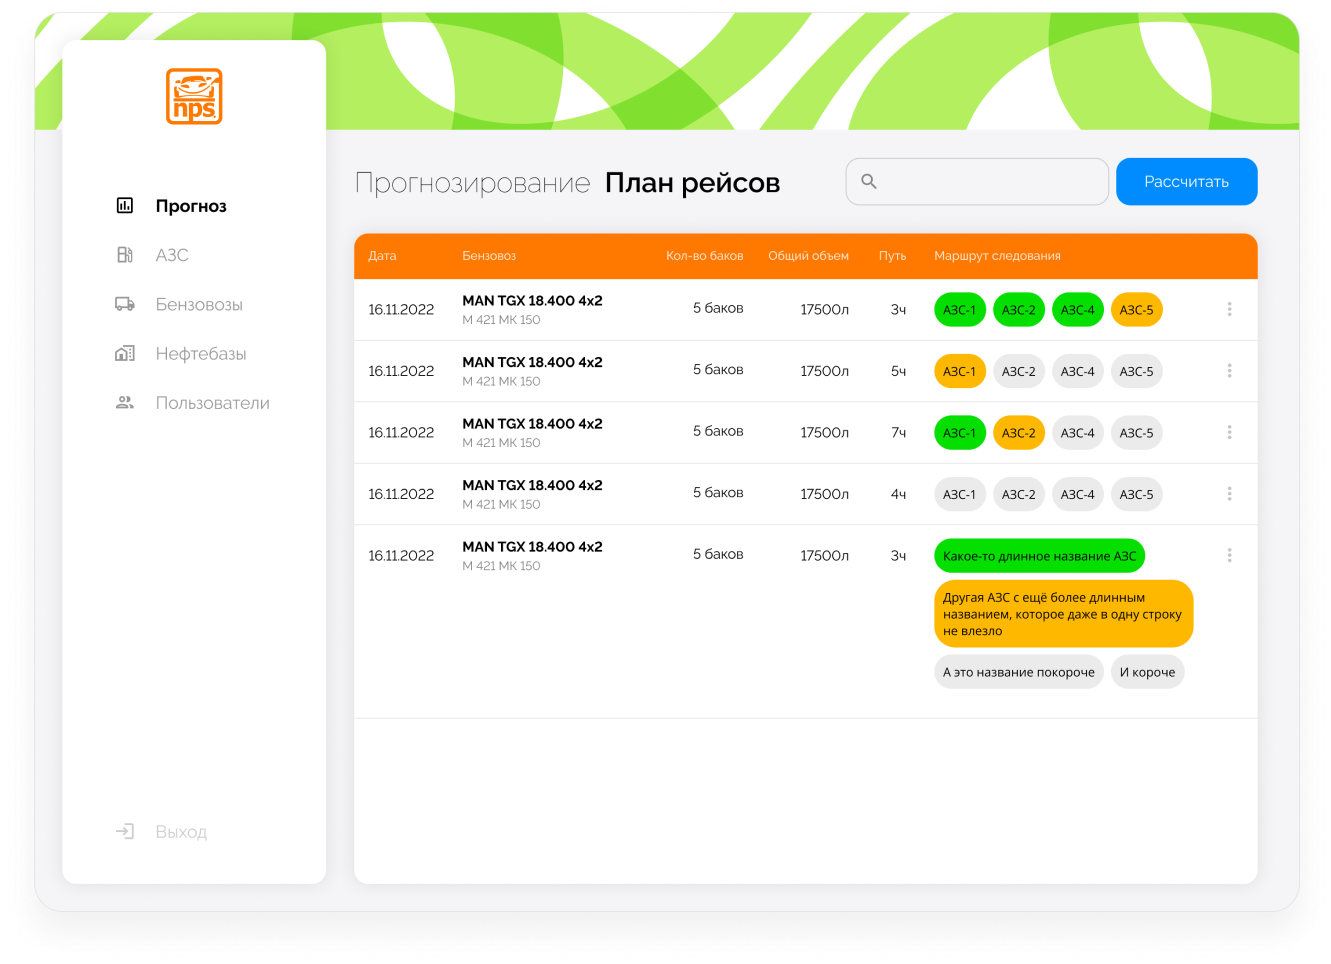This screenshot has height=964, width=1331.
Task: Open three-dot menu for the 5ч row
Action: [1229, 371]
